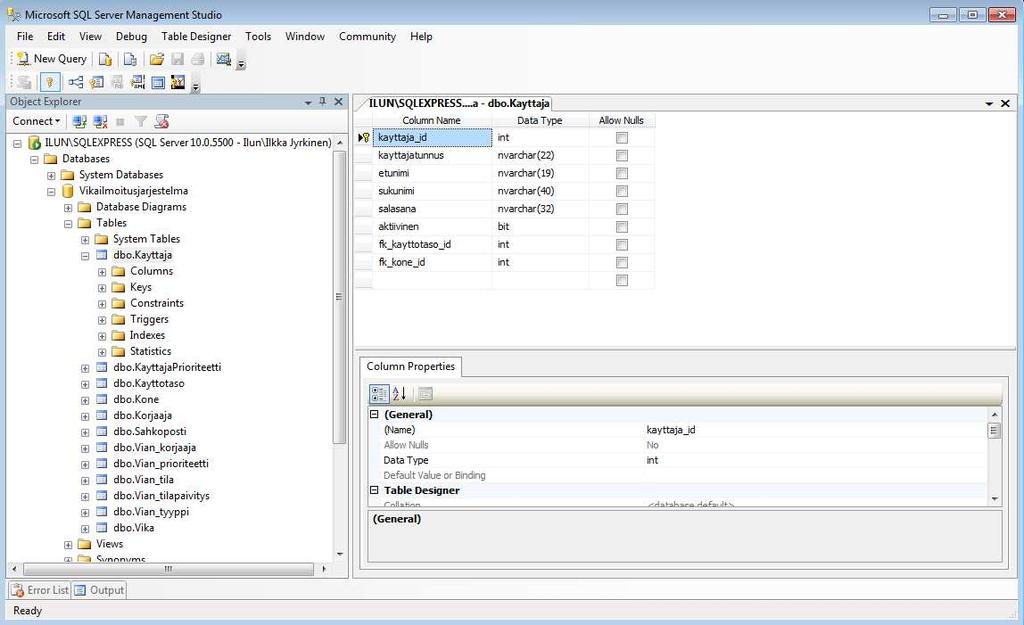Click the New Query toolbar button
The width and height of the screenshot is (1024, 625).
point(52,59)
